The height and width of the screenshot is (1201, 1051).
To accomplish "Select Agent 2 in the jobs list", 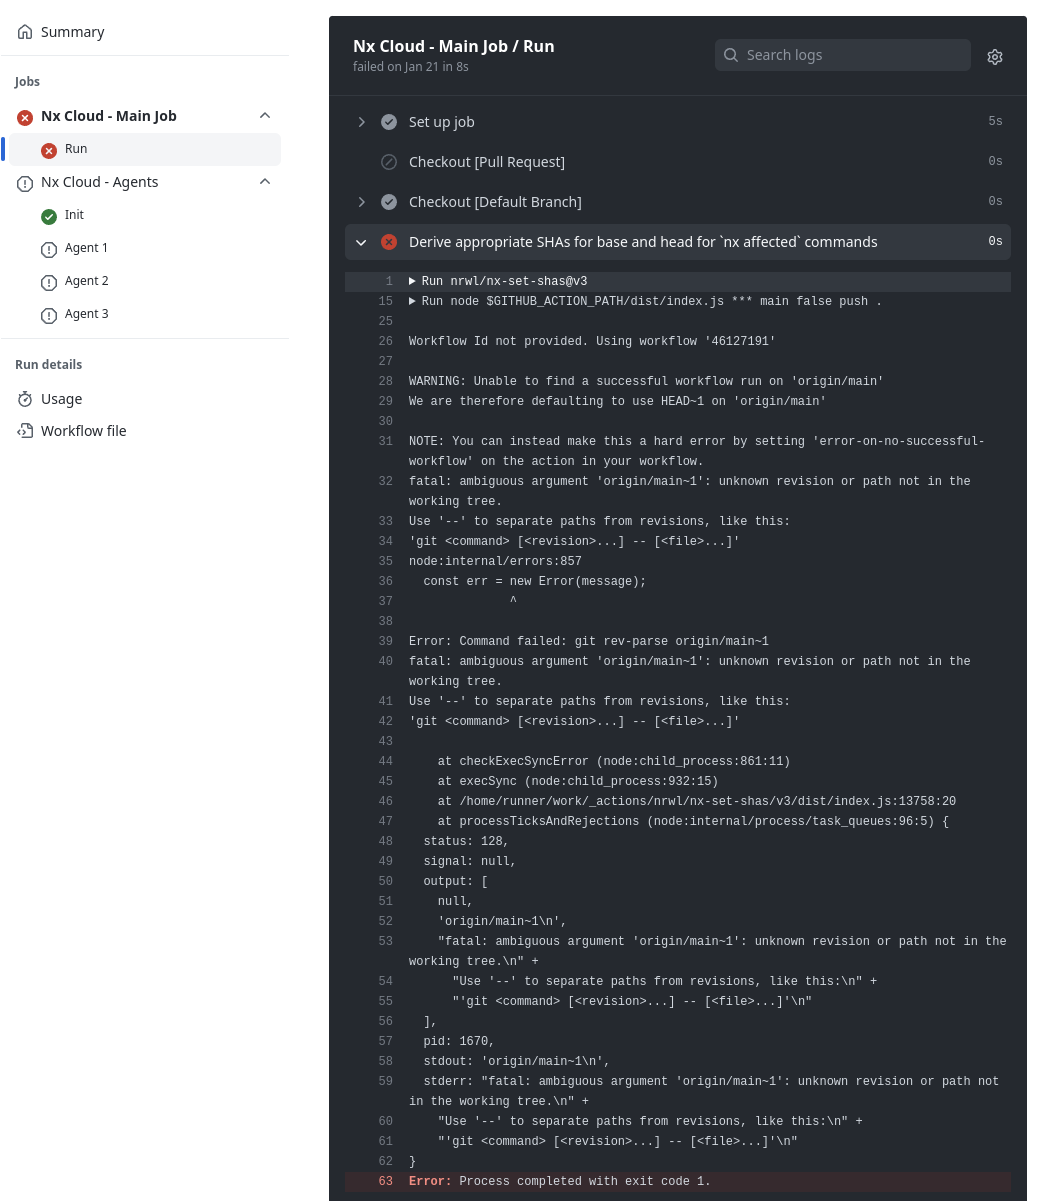I will [x=87, y=281].
